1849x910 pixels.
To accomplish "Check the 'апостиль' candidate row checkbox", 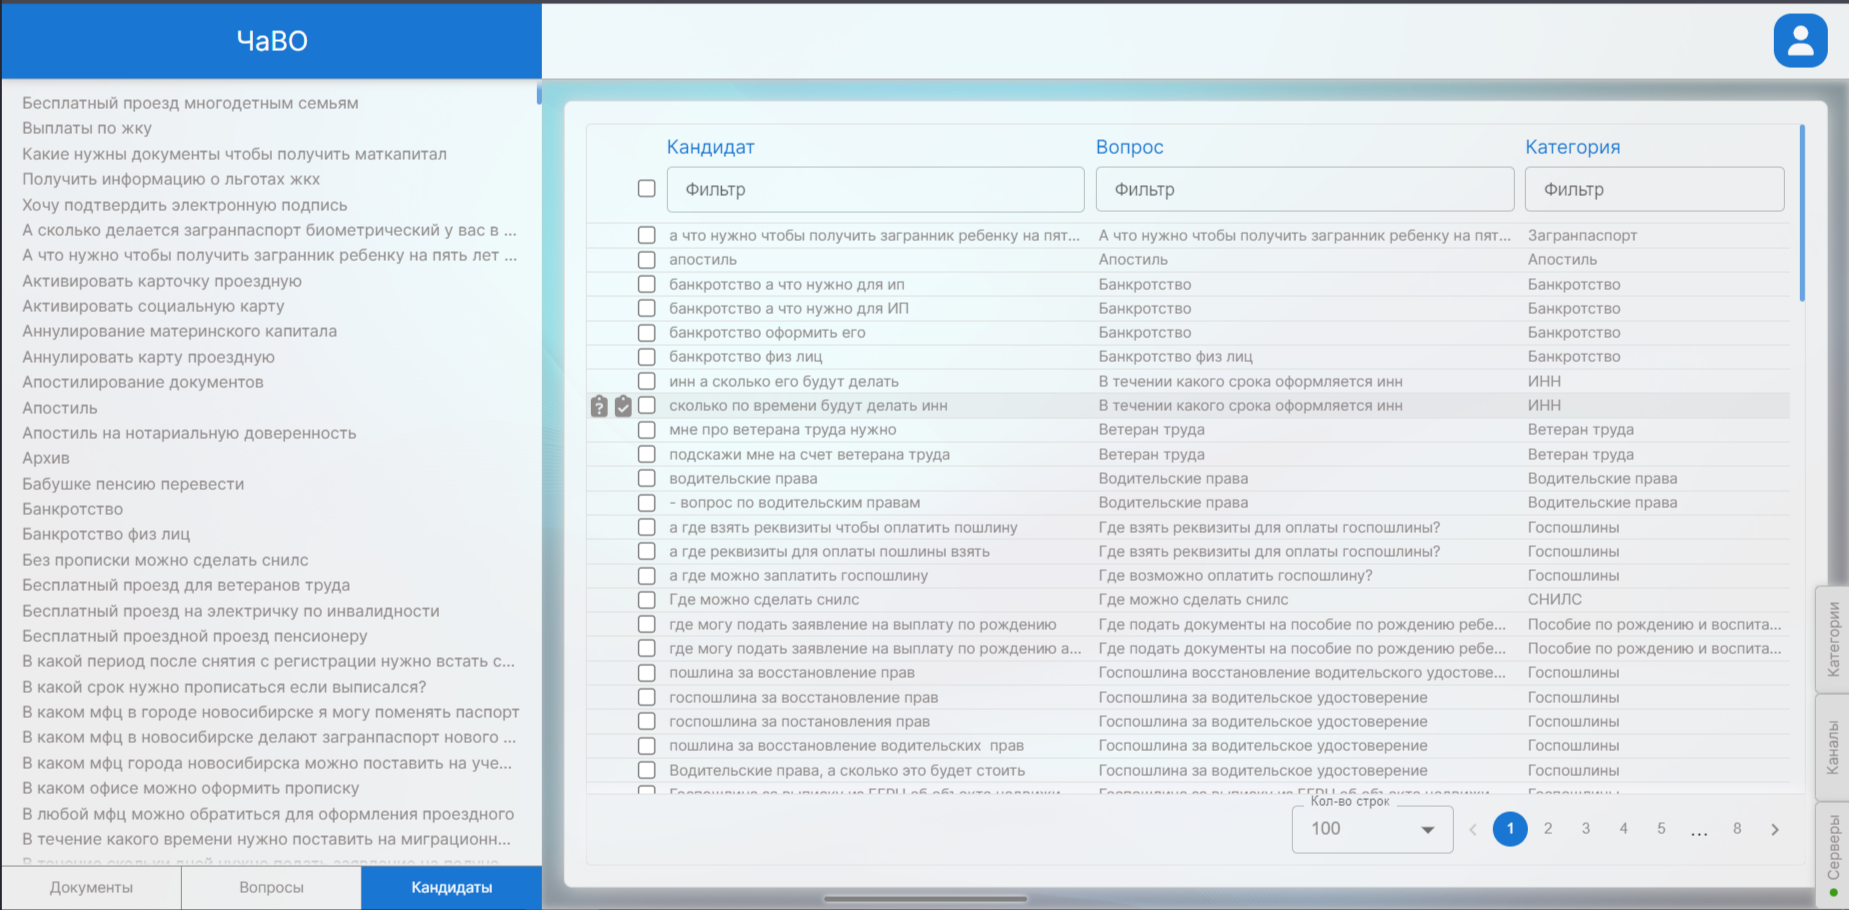I will tap(647, 260).
